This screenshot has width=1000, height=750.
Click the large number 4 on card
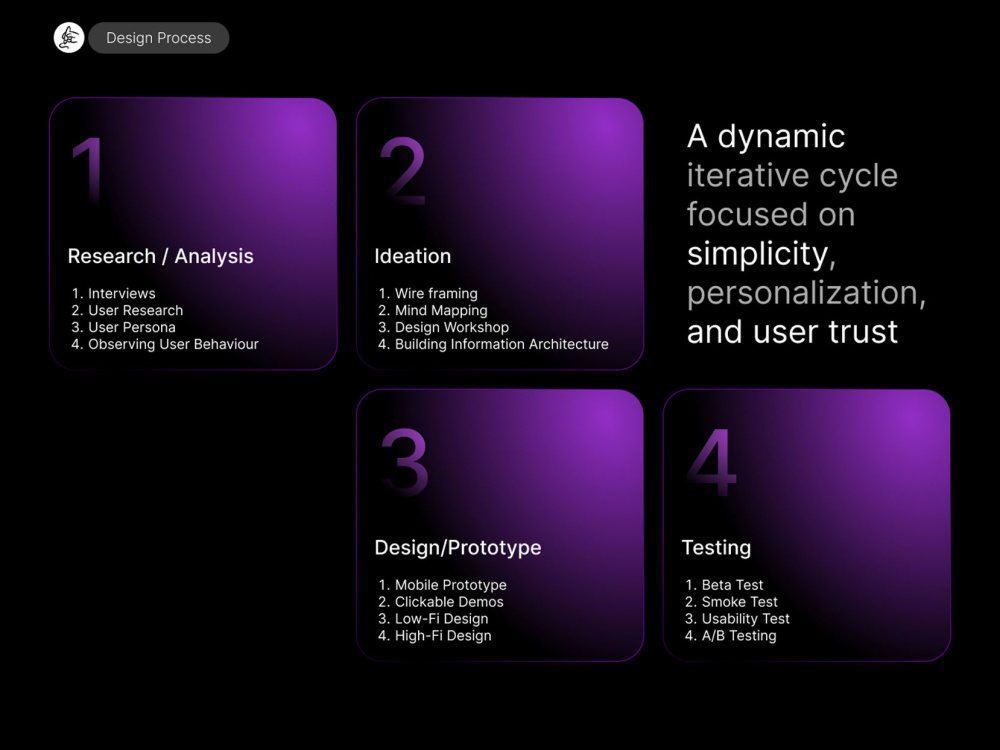[x=712, y=462]
